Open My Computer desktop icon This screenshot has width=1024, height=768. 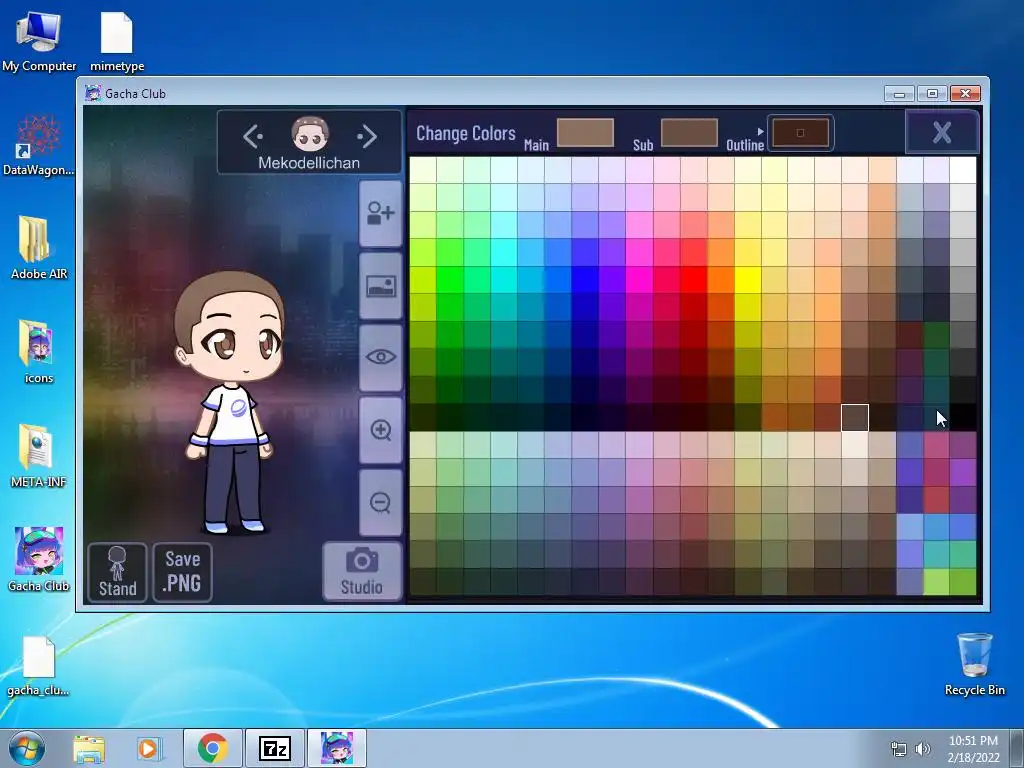39,42
